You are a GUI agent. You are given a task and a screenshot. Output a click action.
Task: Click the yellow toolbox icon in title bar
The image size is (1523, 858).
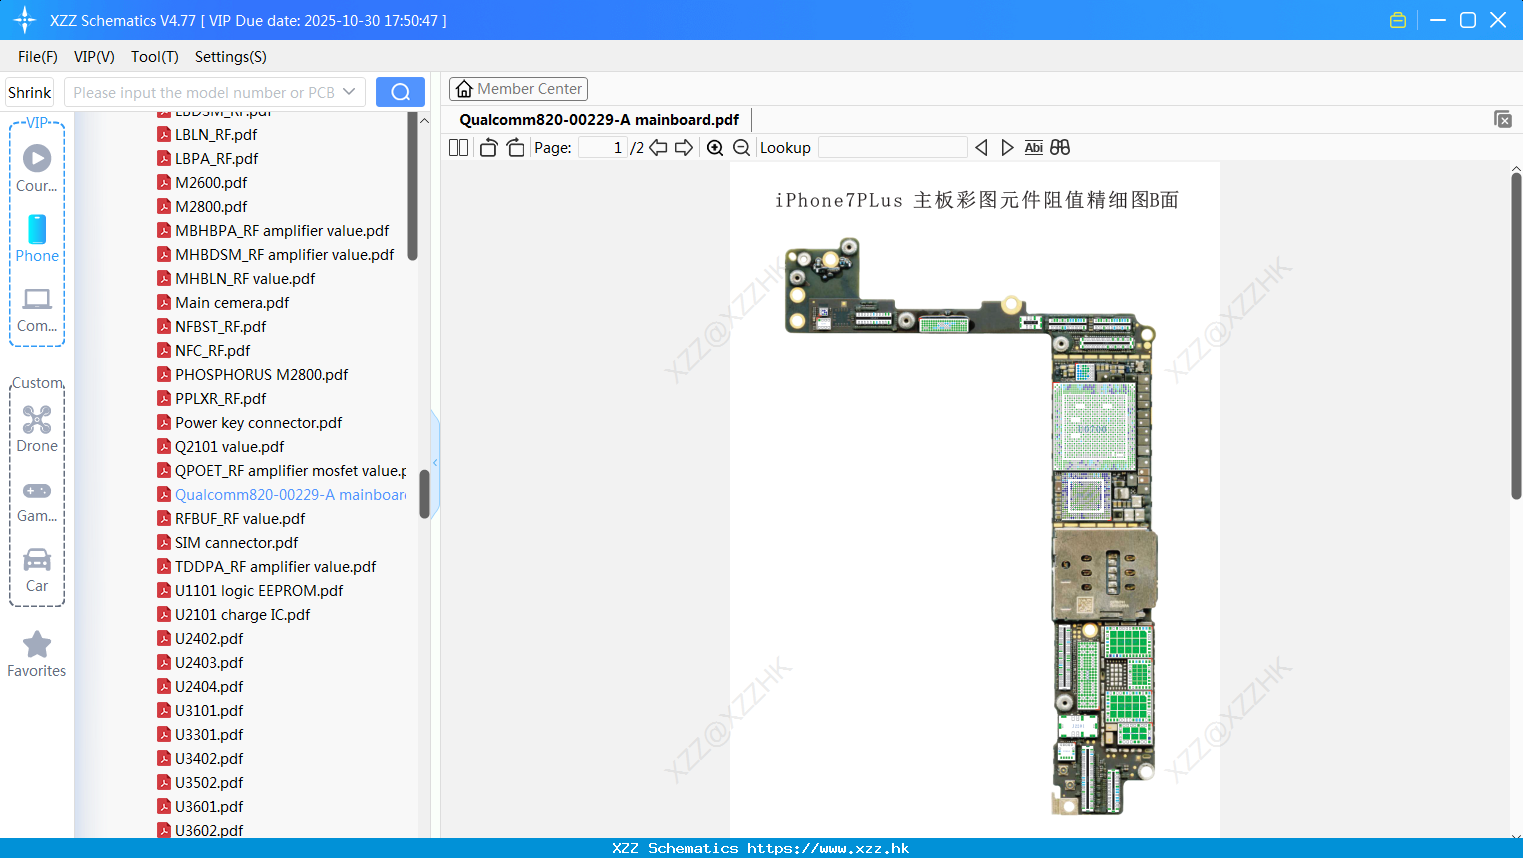click(x=1398, y=20)
